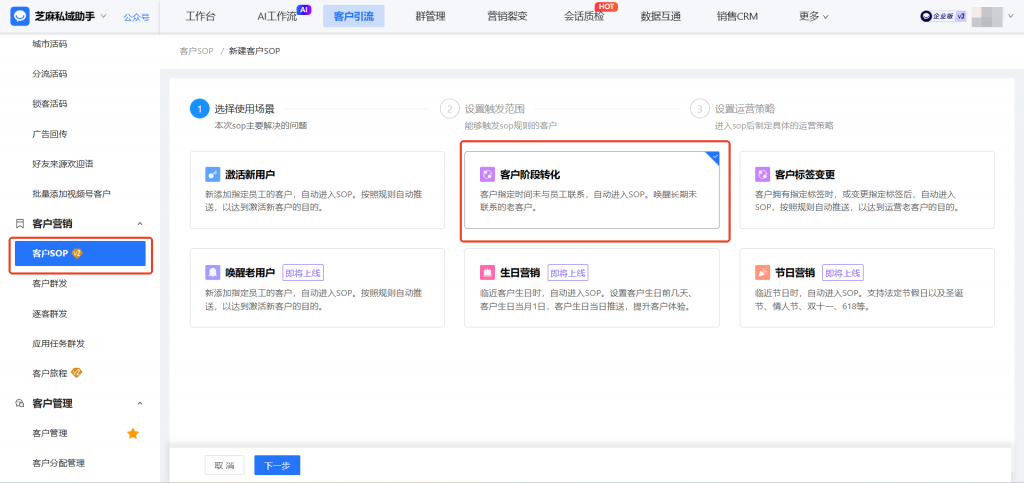This screenshot has height=483, width=1024.
Task: Click the 取消 button
Action: point(225,465)
